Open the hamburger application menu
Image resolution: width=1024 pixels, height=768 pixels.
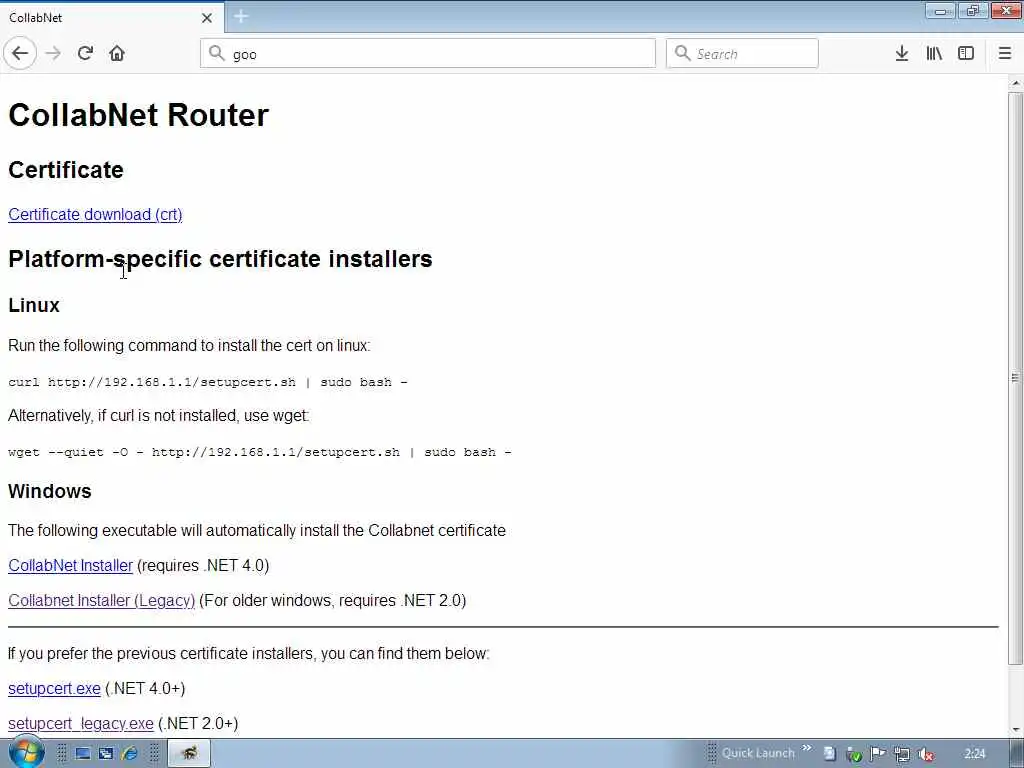(1005, 54)
